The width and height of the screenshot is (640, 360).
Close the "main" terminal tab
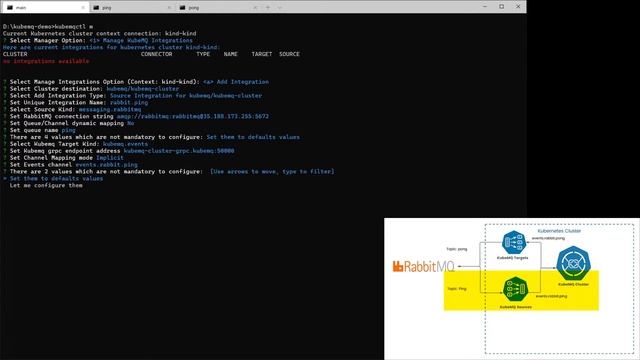pos(83,7)
